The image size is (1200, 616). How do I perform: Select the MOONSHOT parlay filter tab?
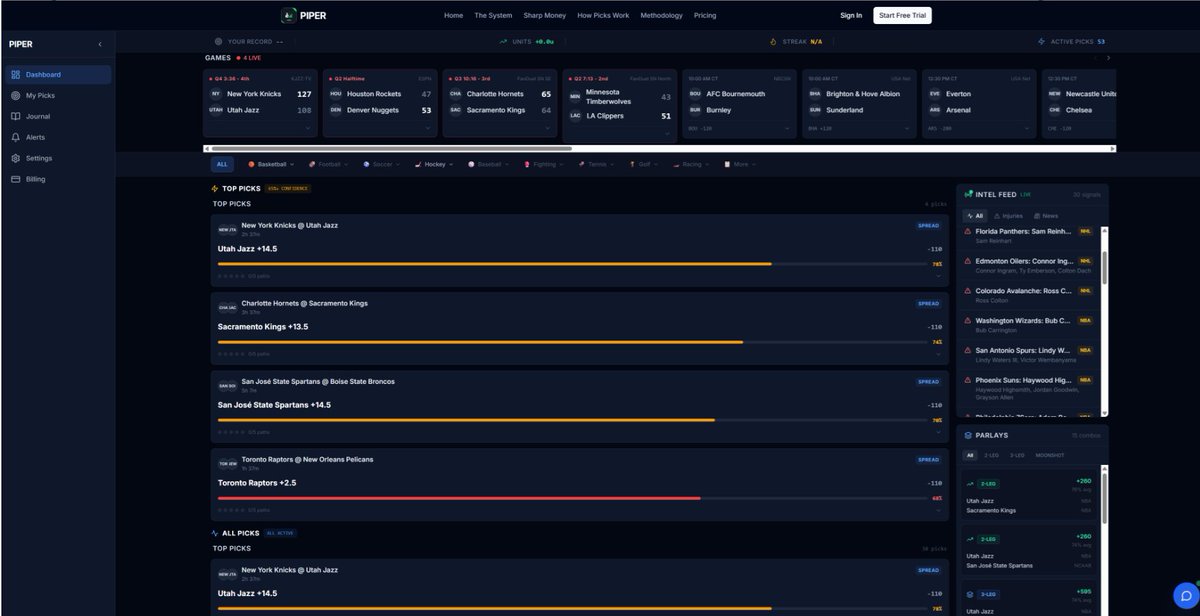point(1050,455)
